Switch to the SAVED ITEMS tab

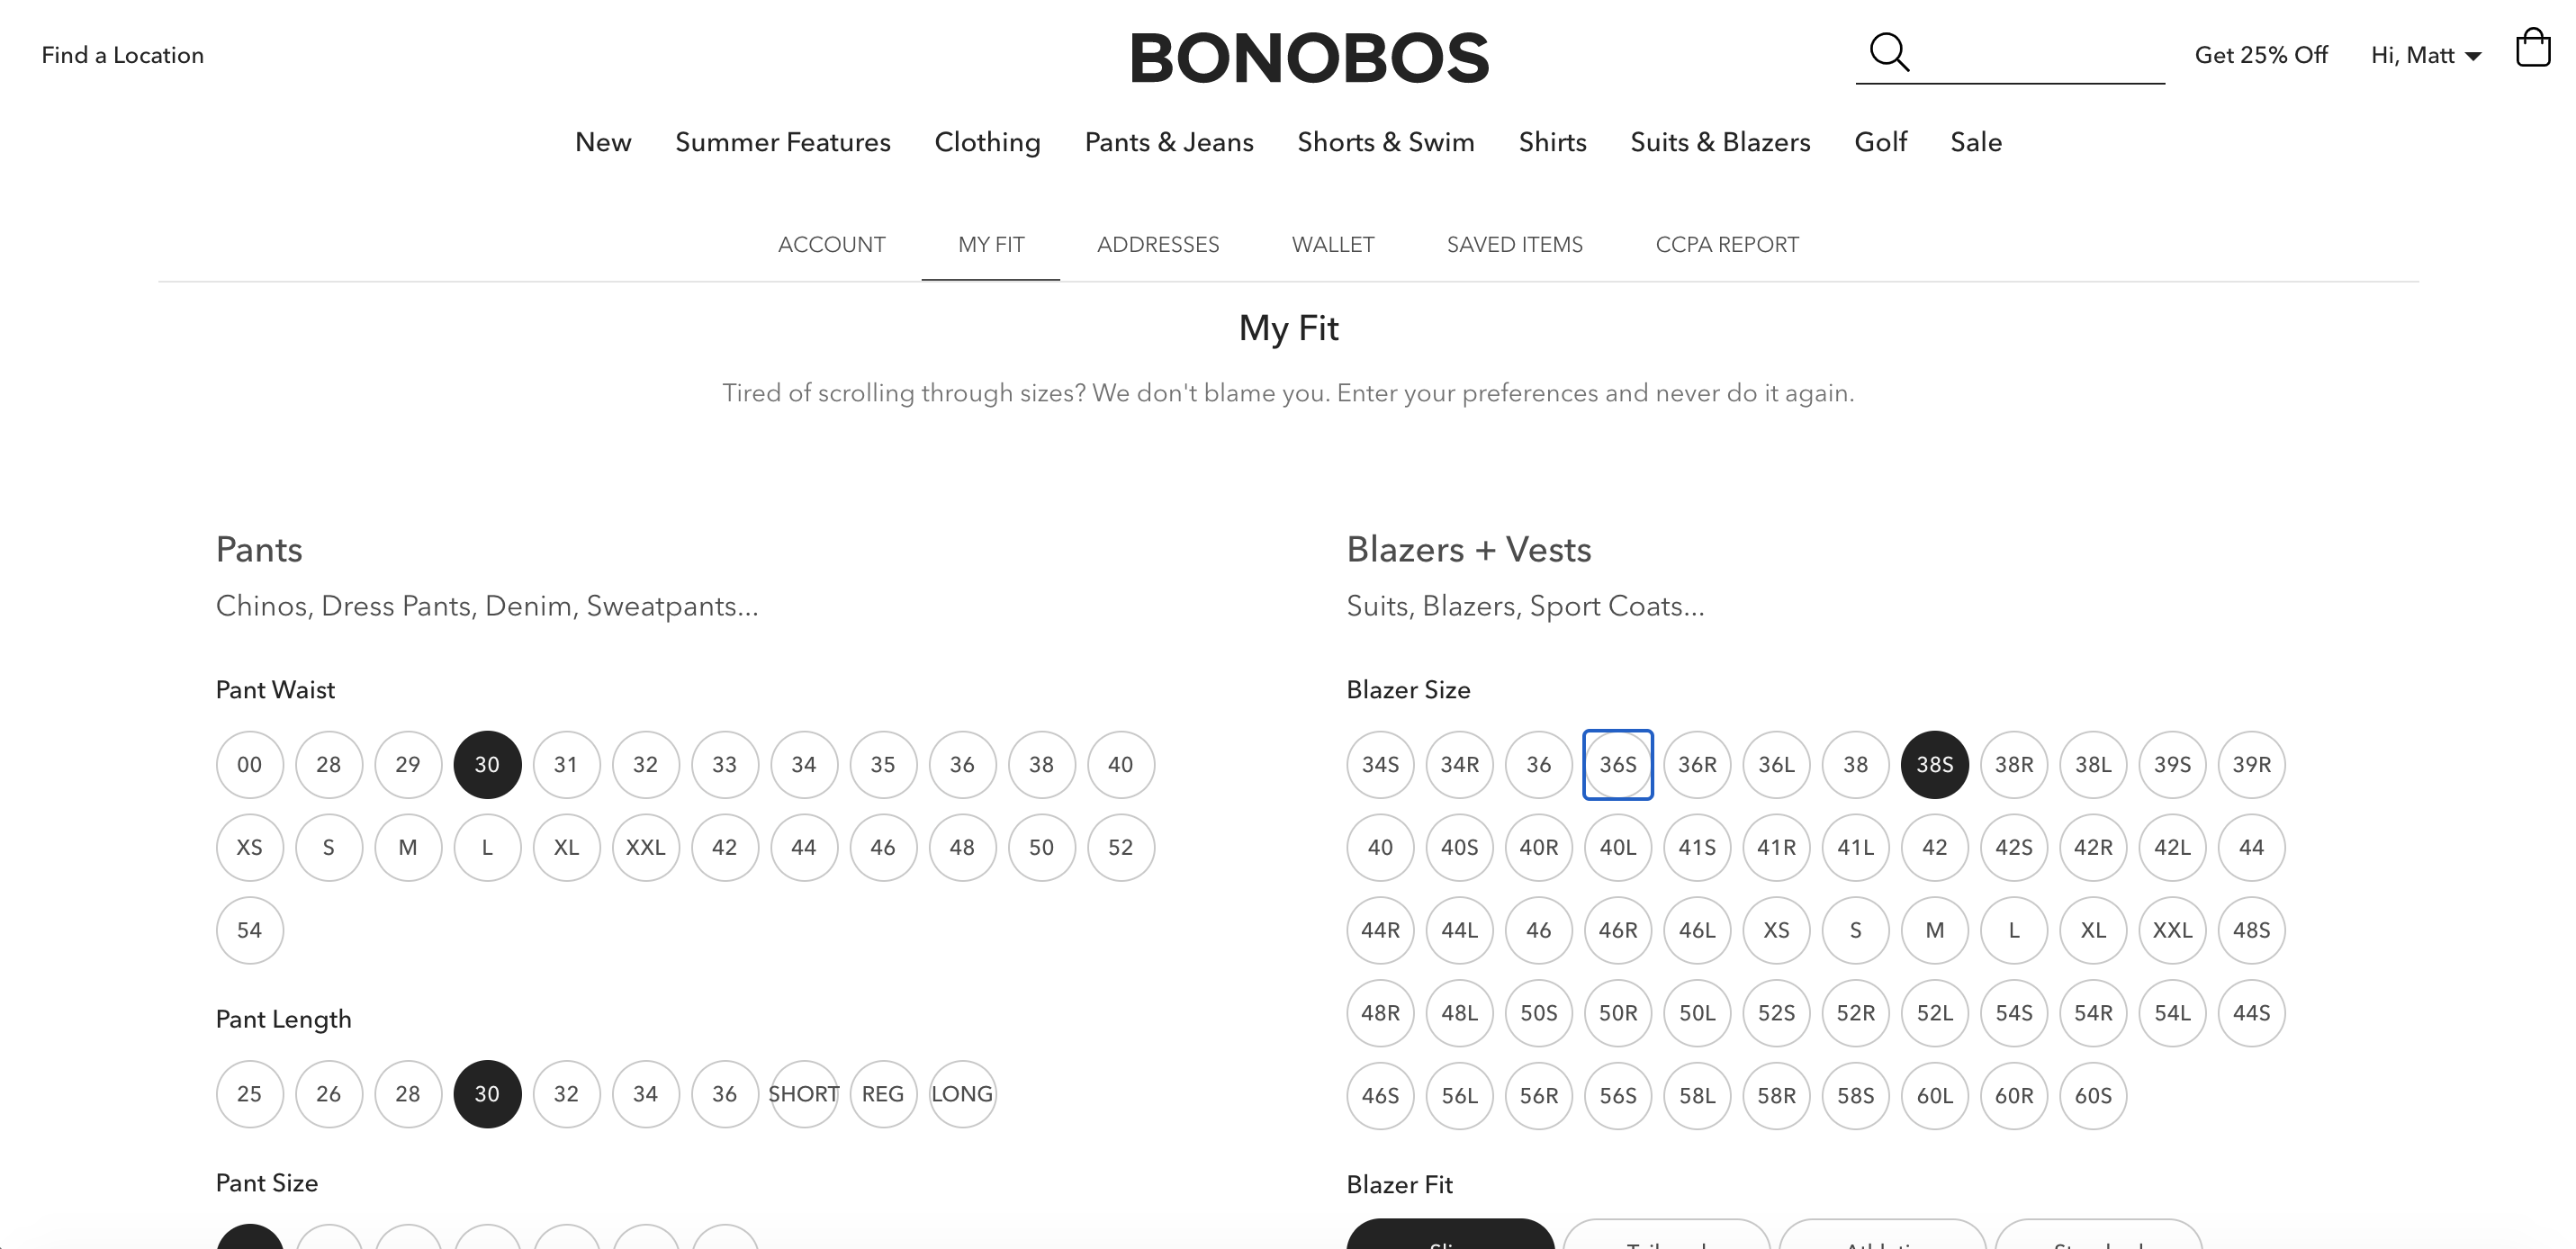[x=1514, y=245]
